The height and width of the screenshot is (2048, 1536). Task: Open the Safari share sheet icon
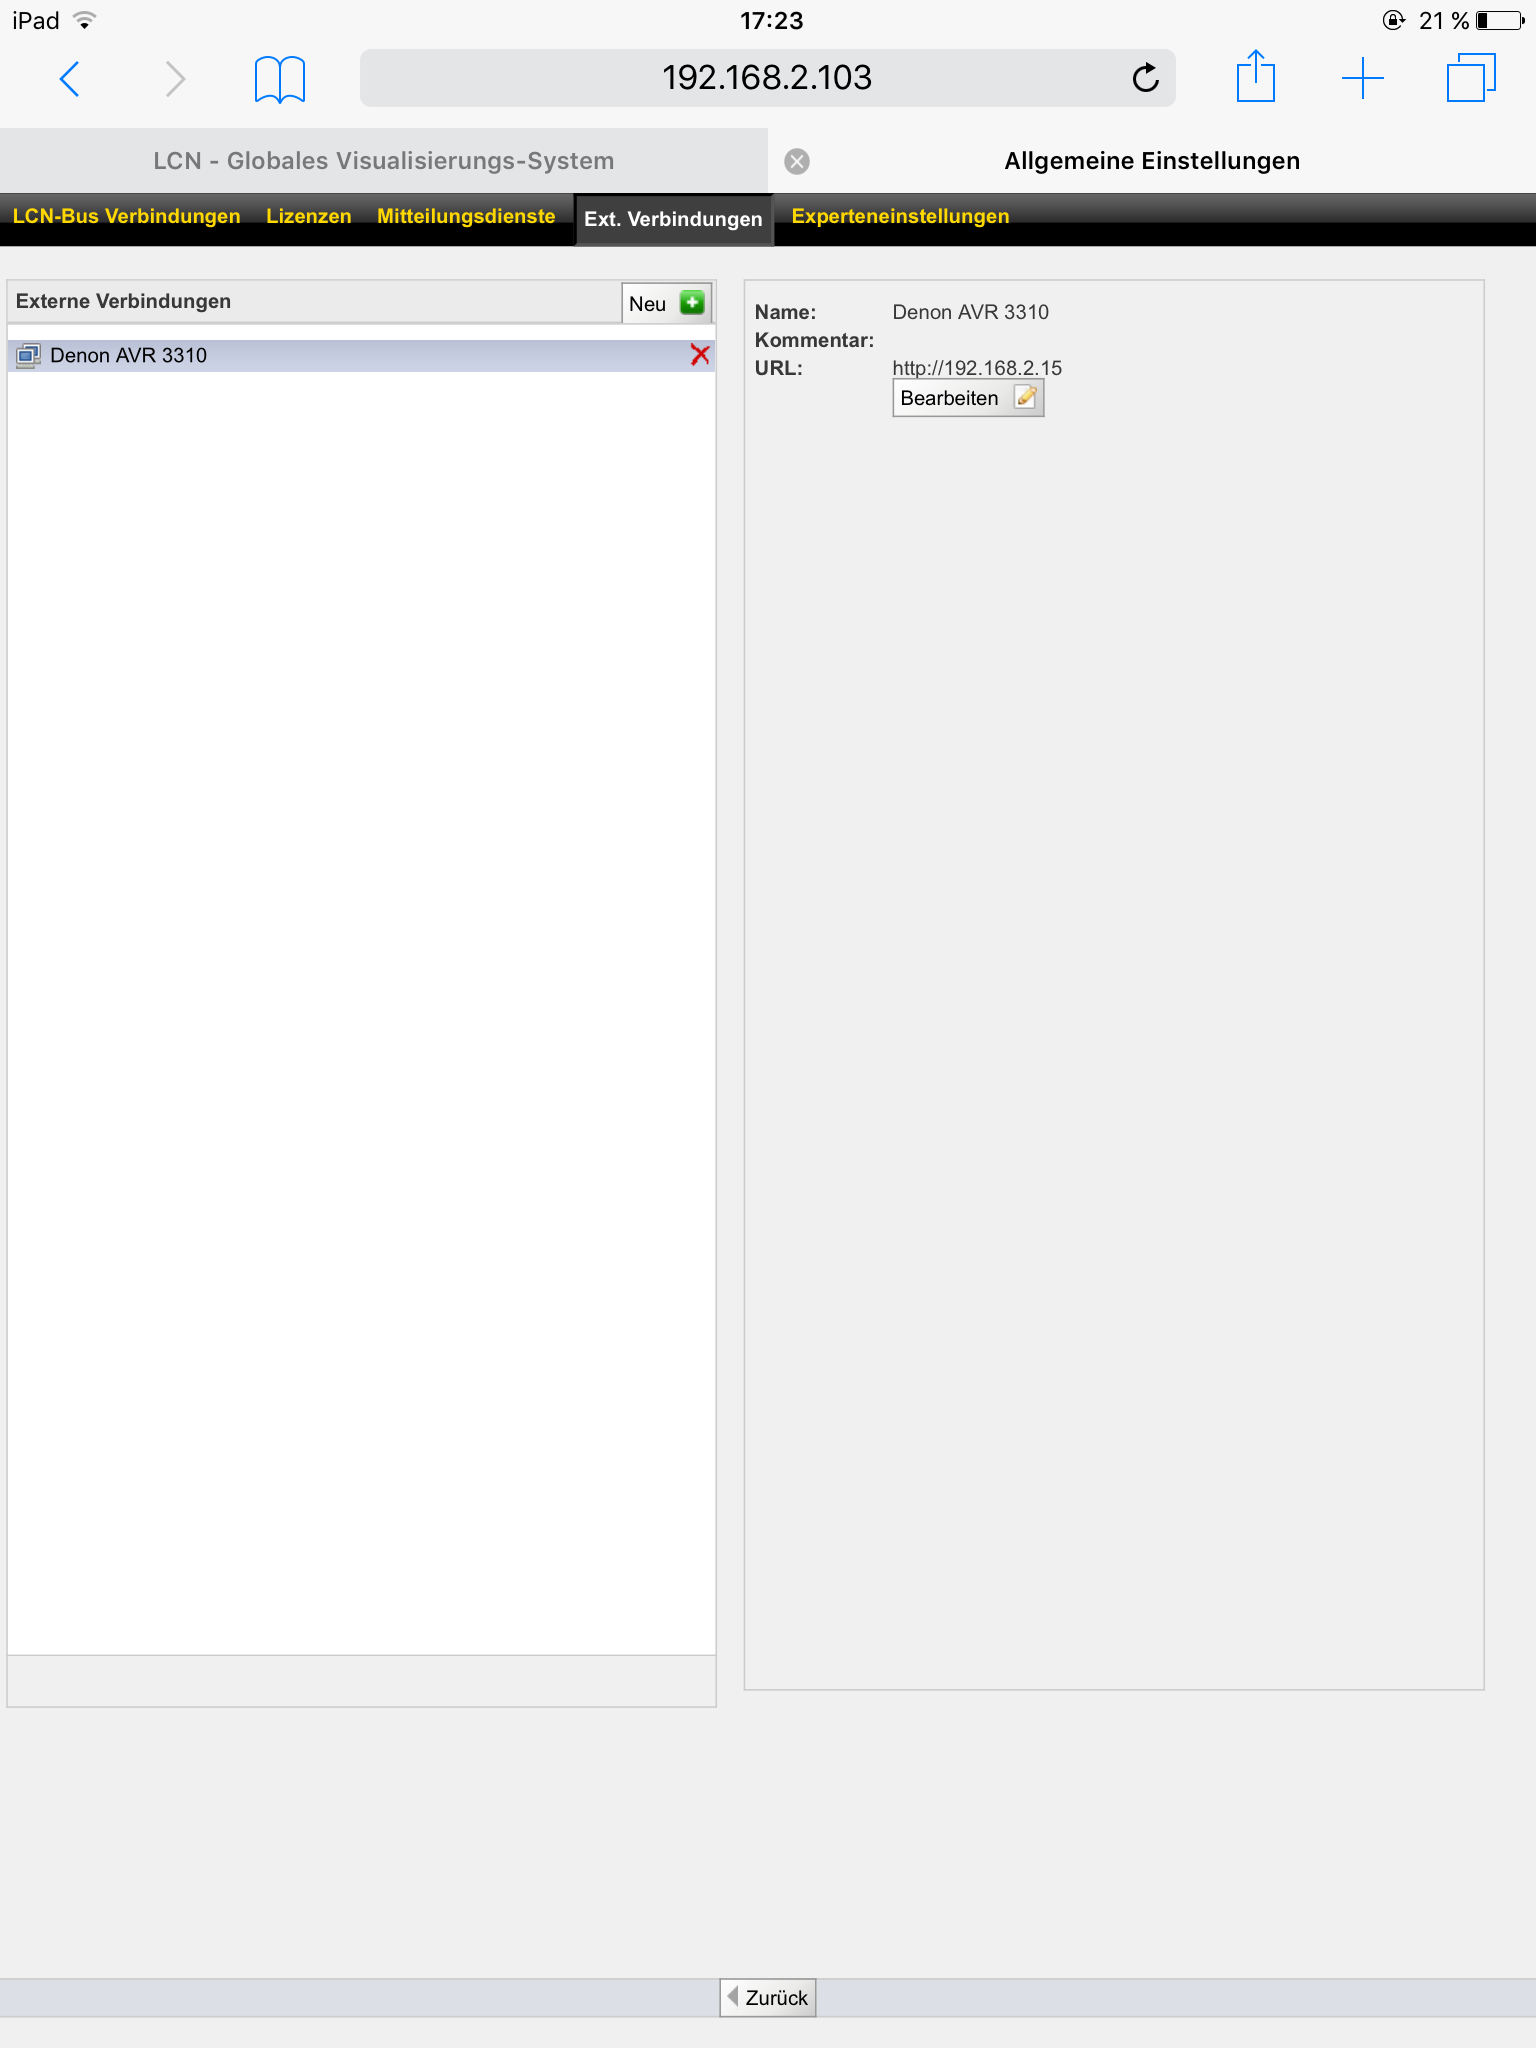[x=1255, y=77]
